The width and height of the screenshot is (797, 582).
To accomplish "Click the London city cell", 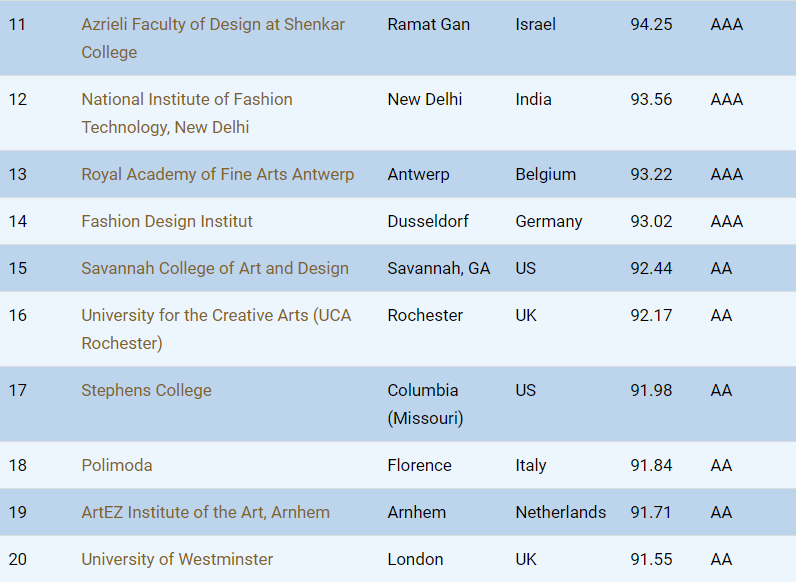I will 415,559.
